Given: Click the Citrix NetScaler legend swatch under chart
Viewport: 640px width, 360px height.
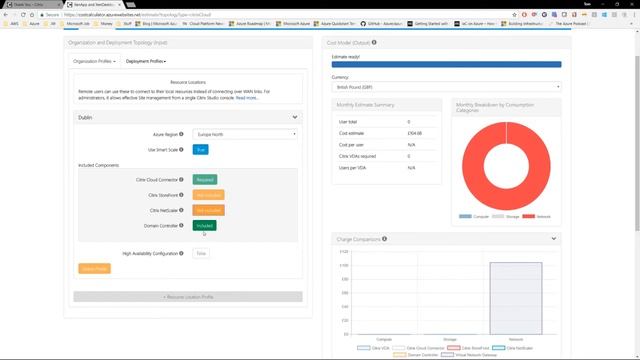Looking at the screenshot, I should point(498,348).
